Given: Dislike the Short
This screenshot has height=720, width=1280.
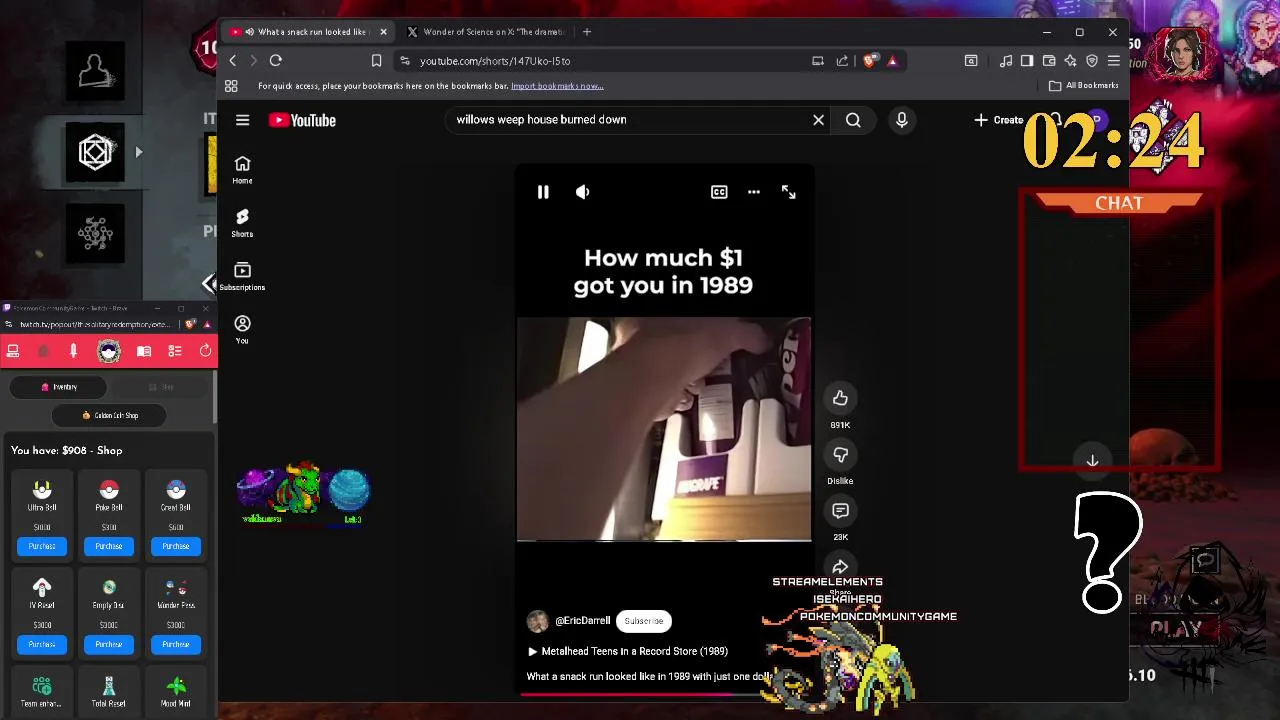Looking at the screenshot, I should [840, 455].
